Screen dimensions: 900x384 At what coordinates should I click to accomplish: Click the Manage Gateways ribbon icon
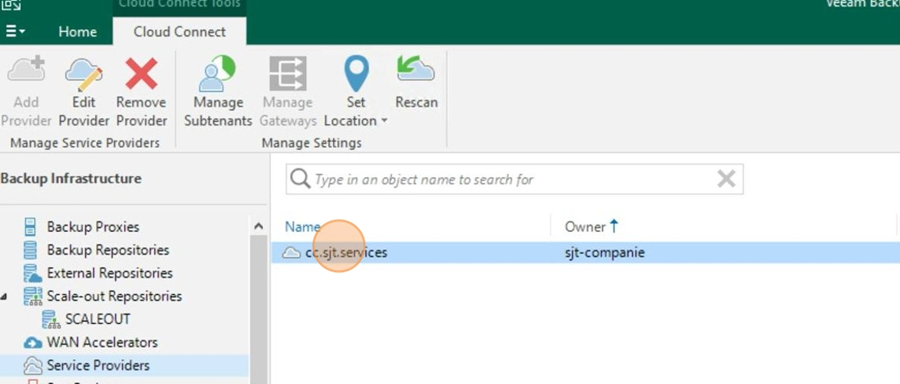pos(288,73)
